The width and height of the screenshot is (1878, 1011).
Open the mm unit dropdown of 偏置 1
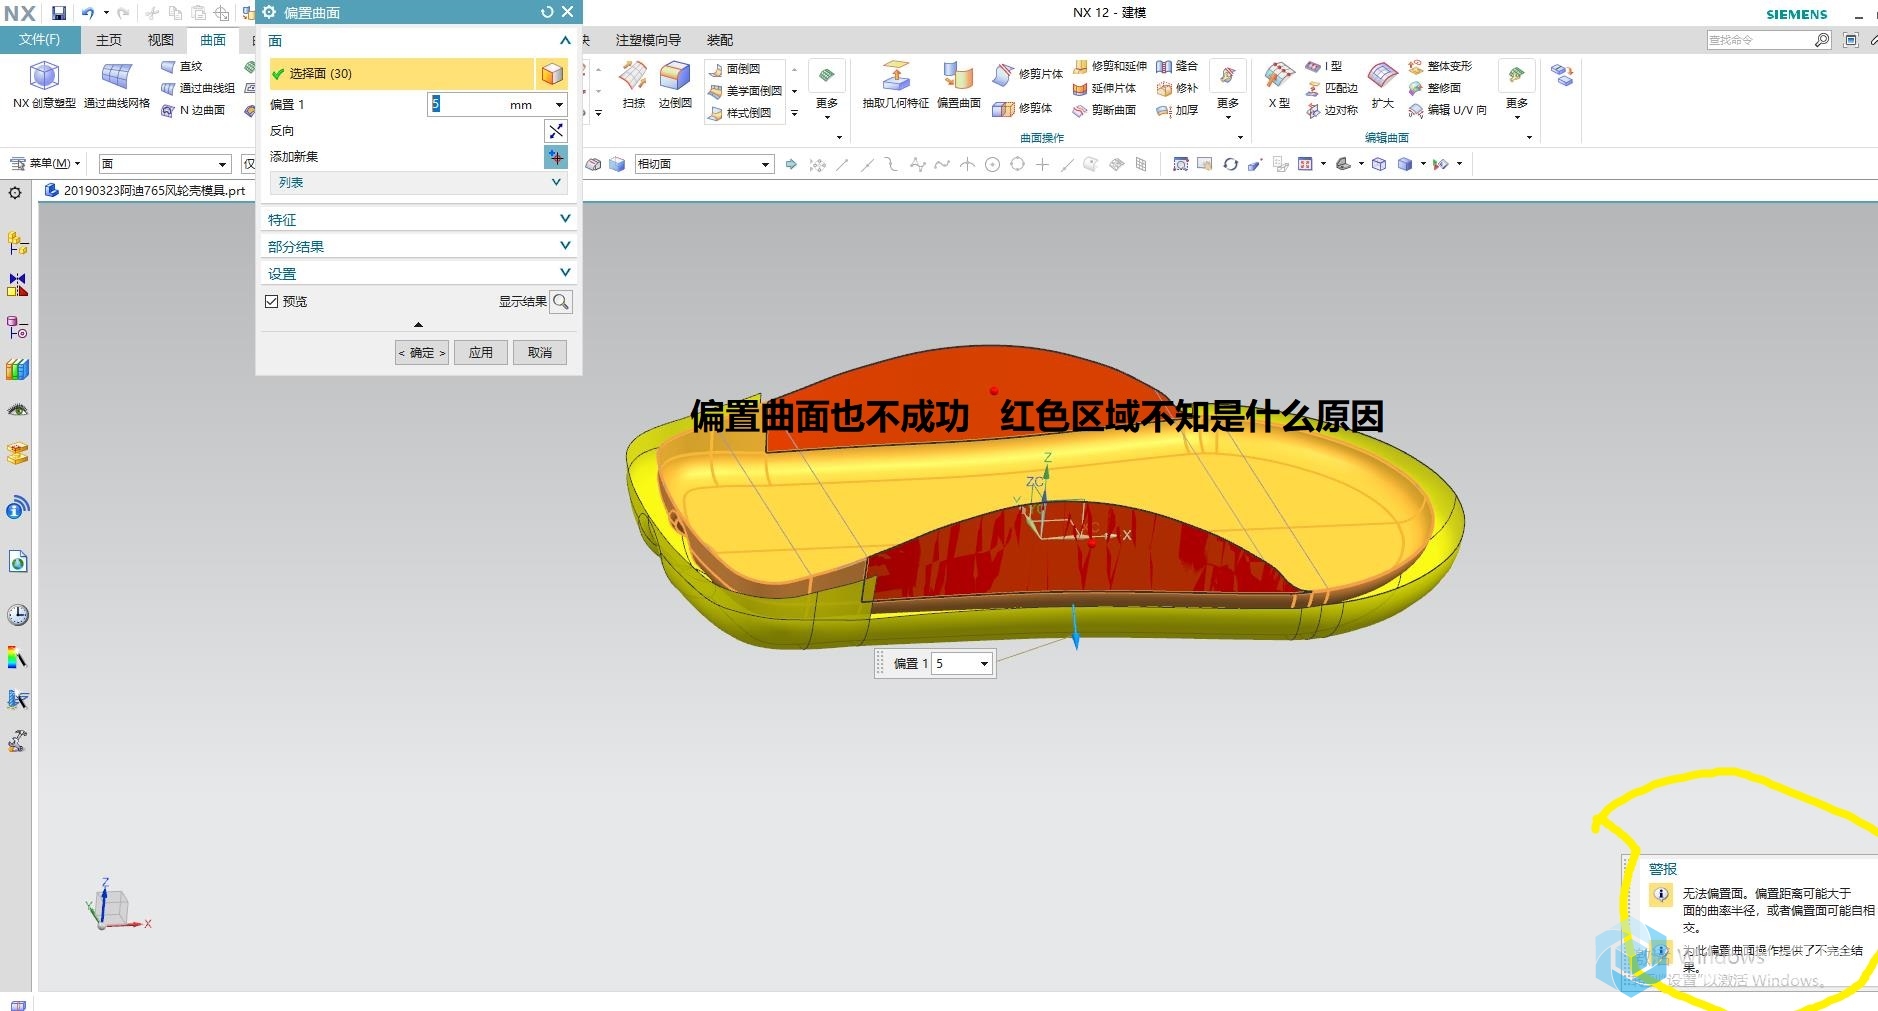[559, 105]
